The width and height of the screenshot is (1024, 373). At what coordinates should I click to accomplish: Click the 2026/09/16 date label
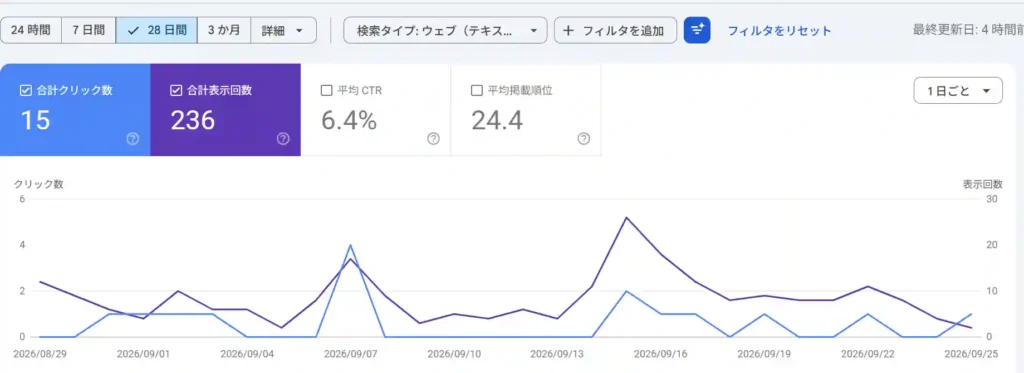click(x=661, y=353)
